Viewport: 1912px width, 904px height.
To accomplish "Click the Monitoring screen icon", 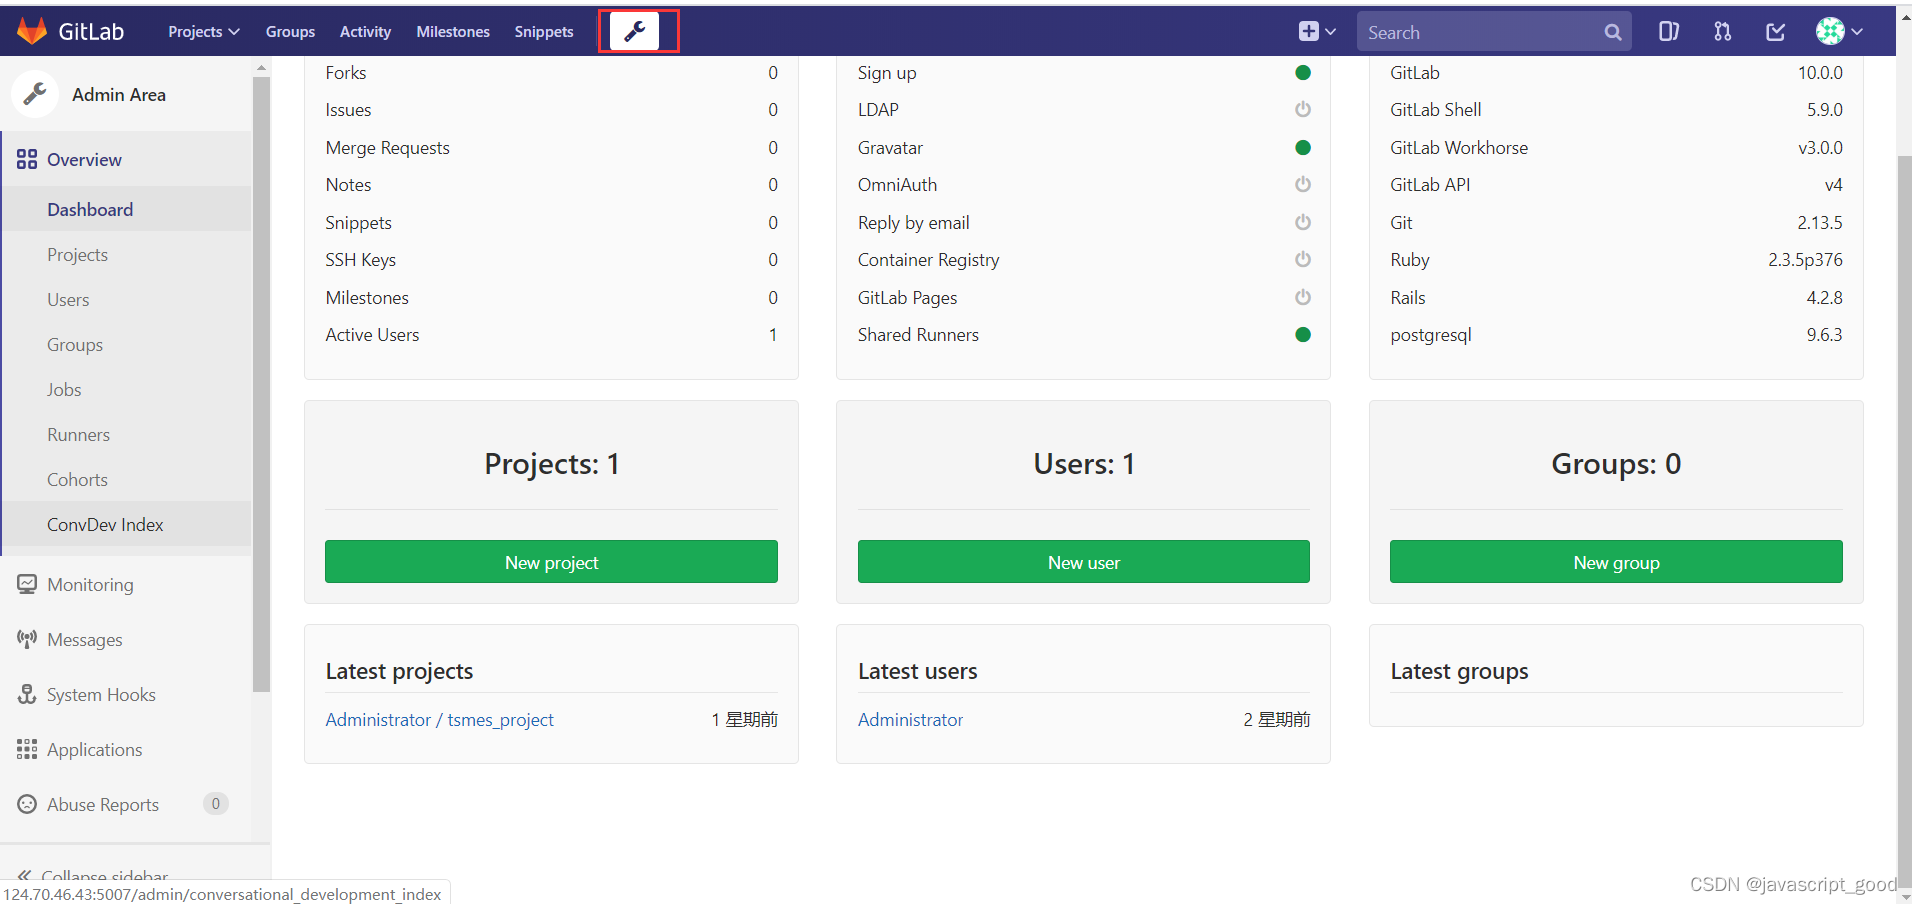I will click(x=27, y=584).
